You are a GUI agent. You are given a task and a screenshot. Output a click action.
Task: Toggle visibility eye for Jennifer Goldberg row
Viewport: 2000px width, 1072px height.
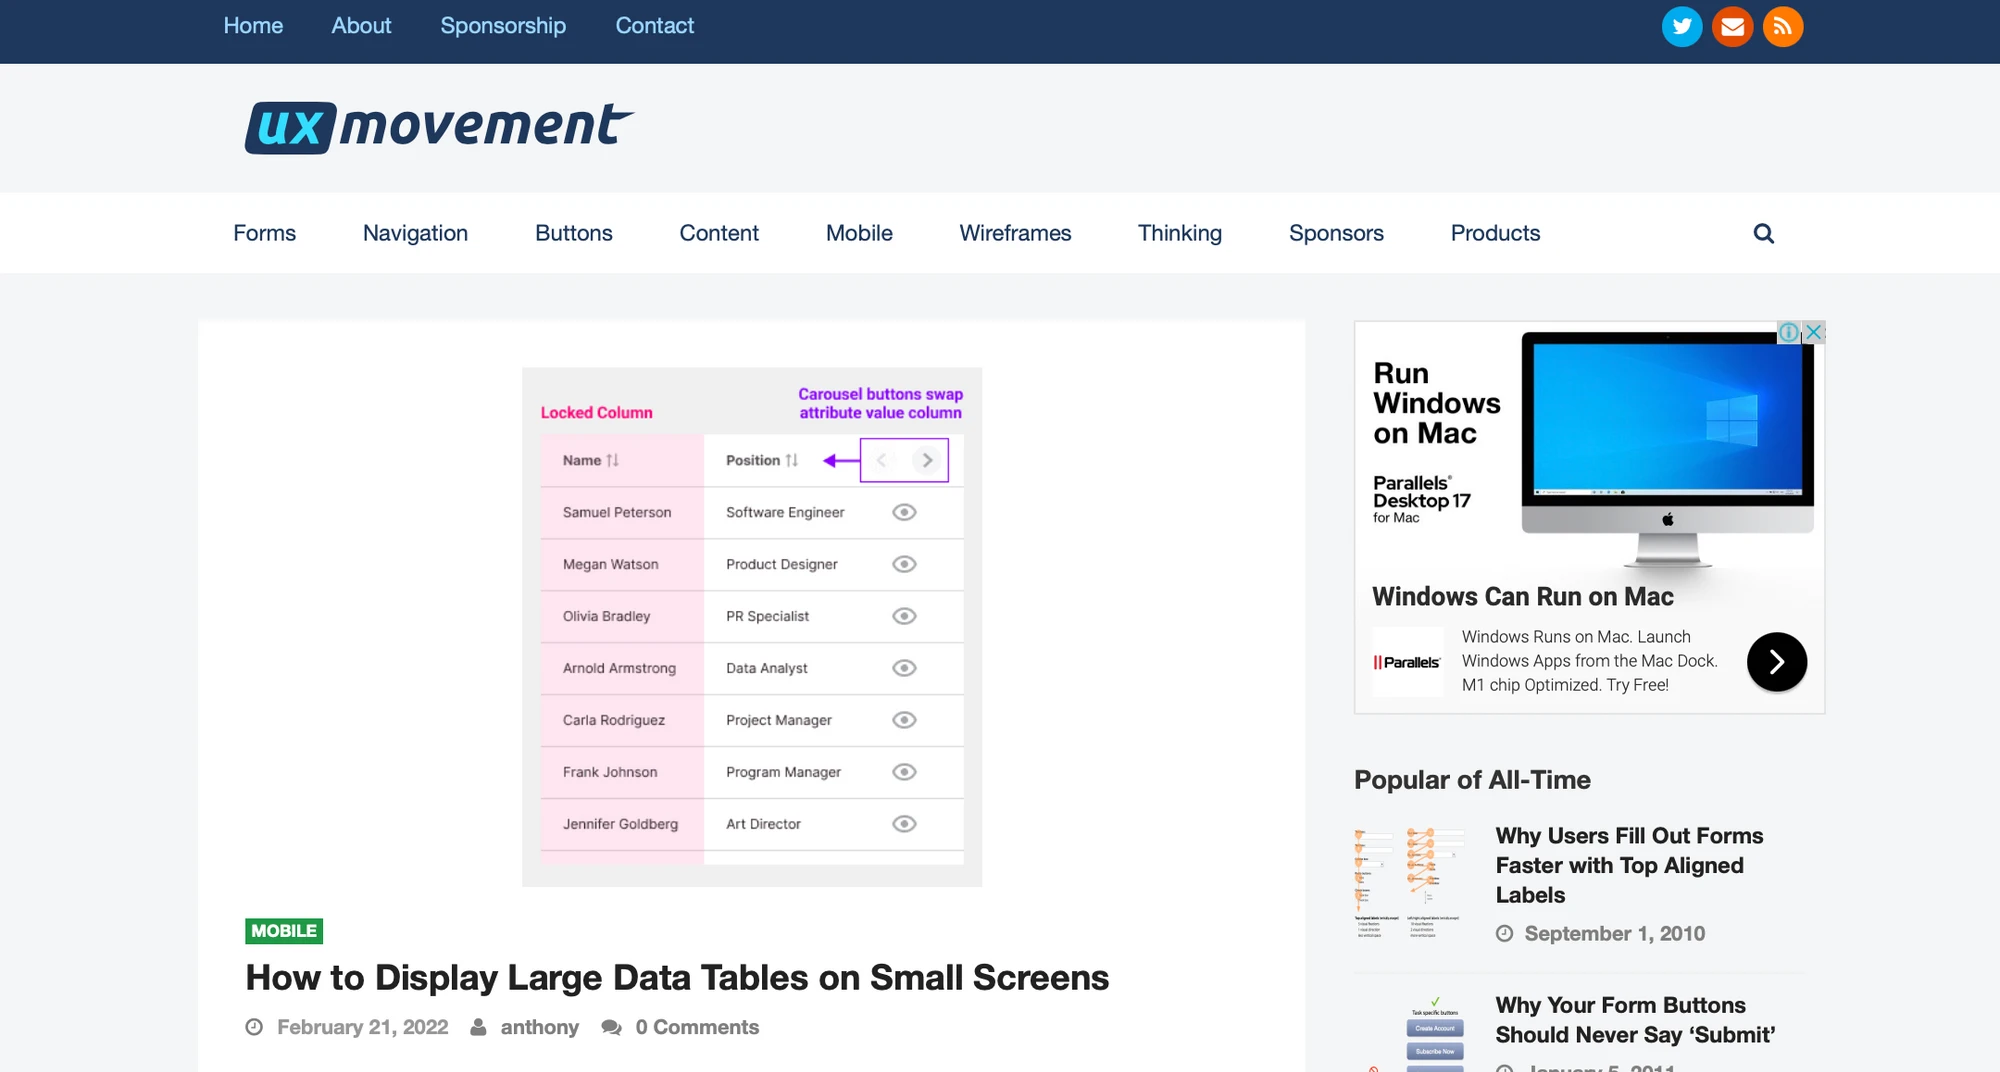pyautogui.click(x=903, y=824)
